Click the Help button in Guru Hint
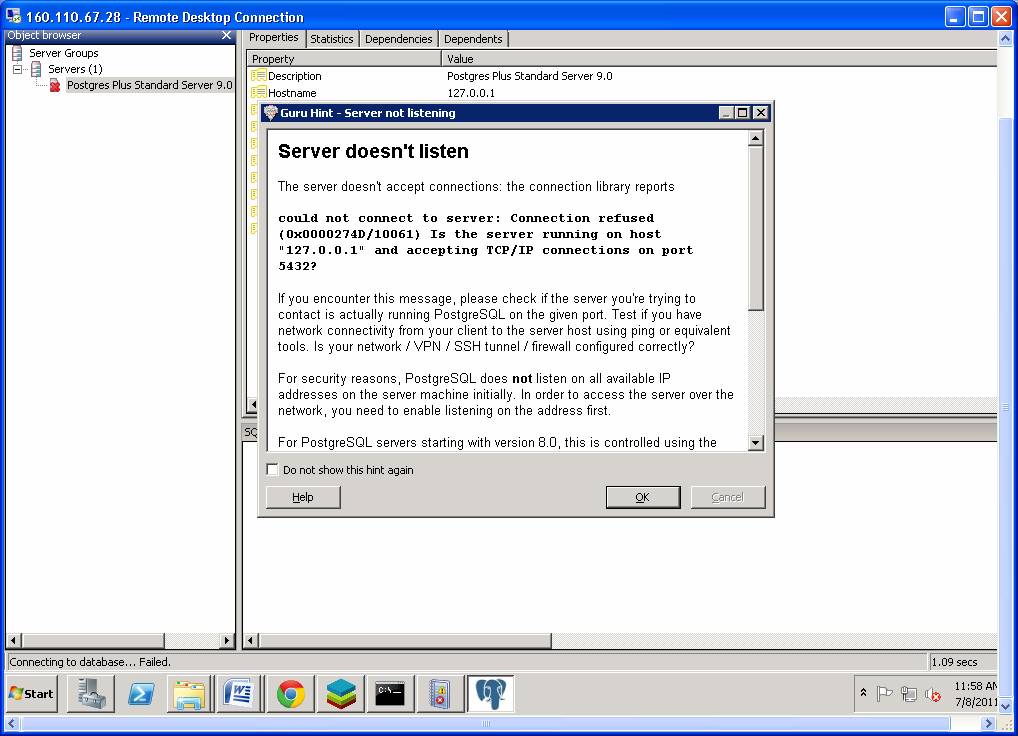 coord(303,497)
